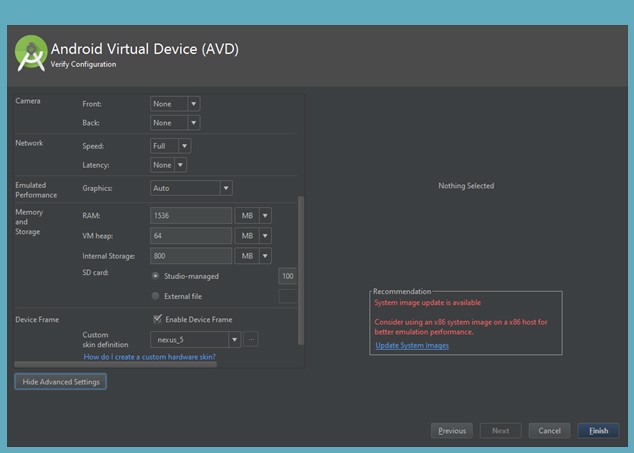Click the 'Camera' section label
The image size is (634, 453).
pos(28,101)
